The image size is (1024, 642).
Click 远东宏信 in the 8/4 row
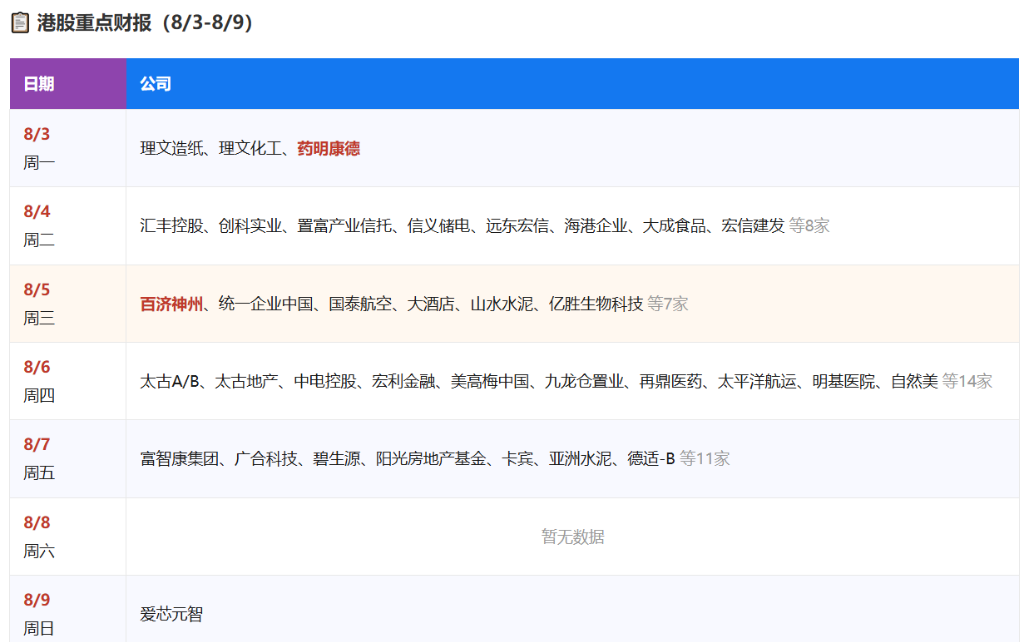click(x=517, y=226)
